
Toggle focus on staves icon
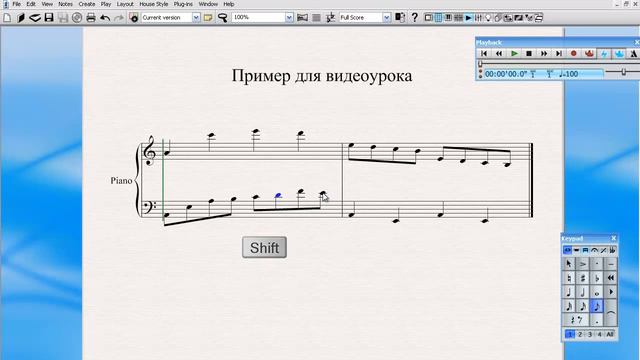click(x=316, y=18)
